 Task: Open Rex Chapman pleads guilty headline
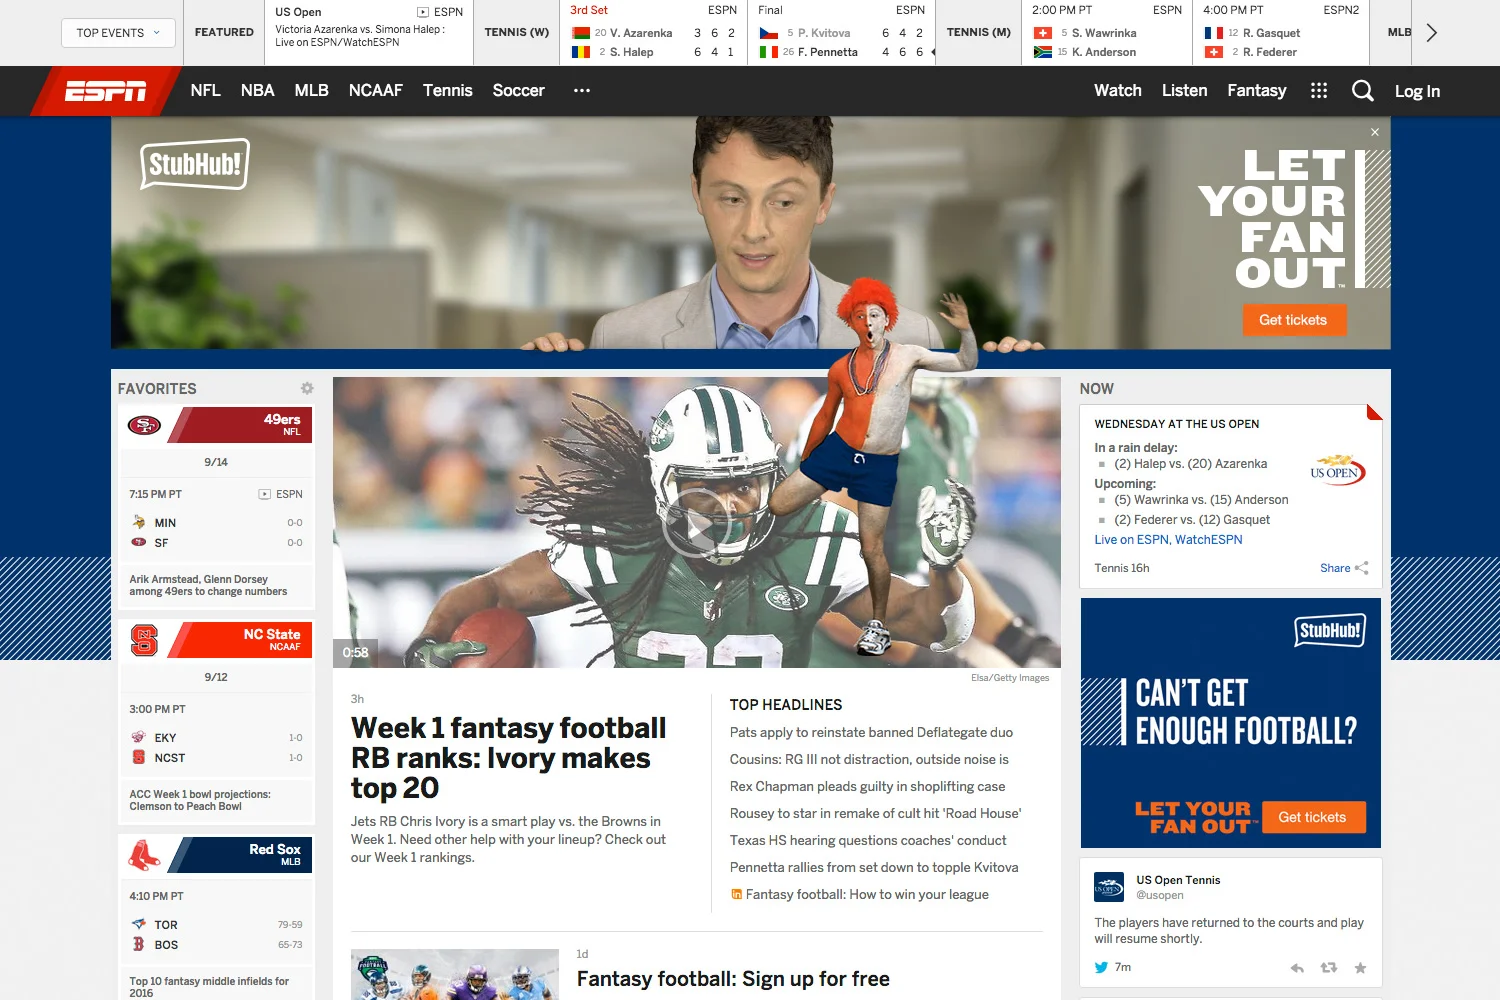pos(867,787)
